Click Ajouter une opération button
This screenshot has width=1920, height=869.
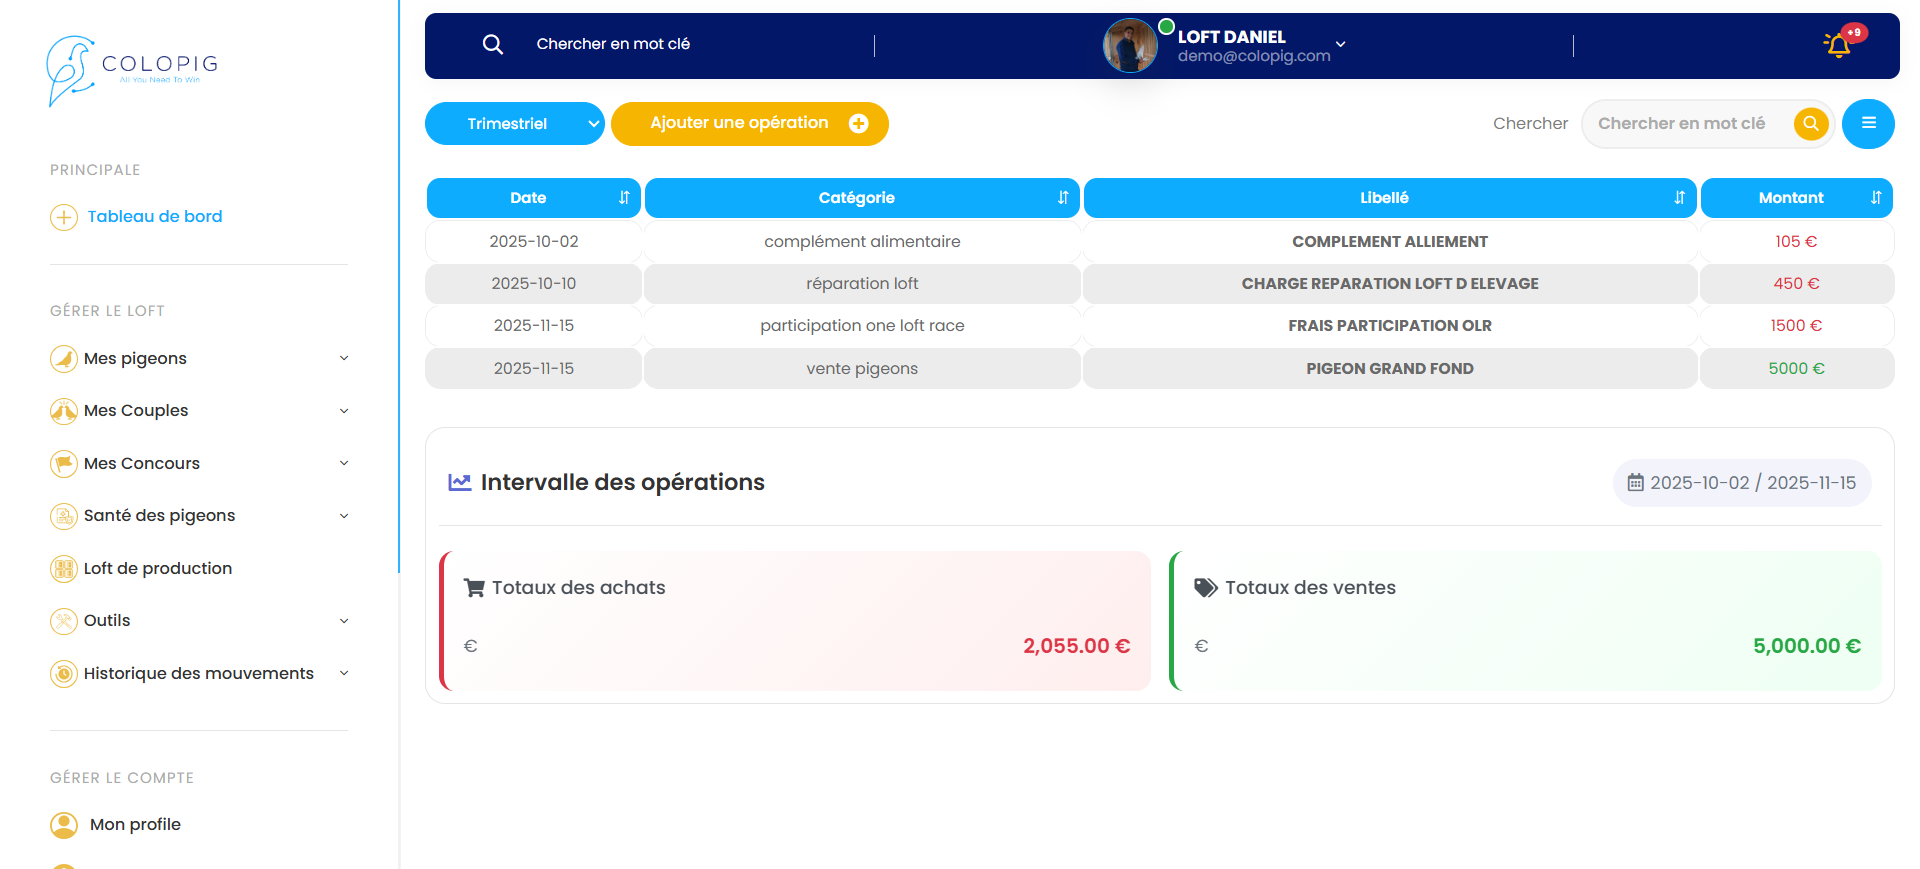(749, 124)
